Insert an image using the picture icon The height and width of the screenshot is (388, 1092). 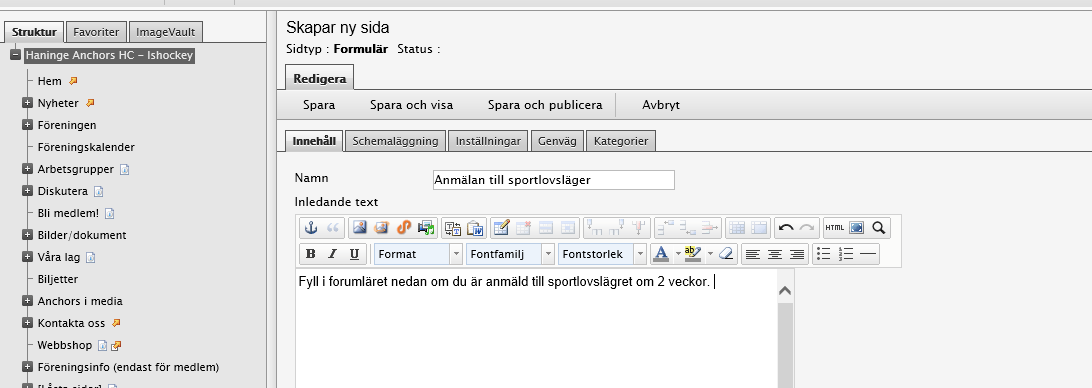(x=359, y=228)
